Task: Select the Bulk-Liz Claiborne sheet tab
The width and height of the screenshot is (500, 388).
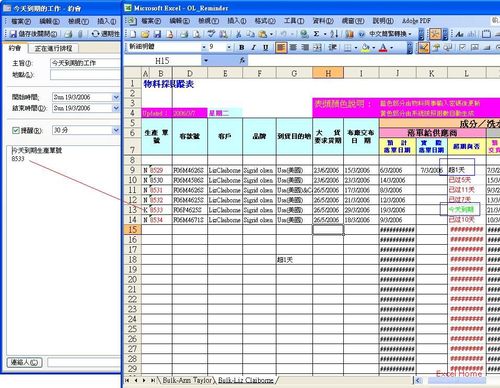Action: [246, 380]
